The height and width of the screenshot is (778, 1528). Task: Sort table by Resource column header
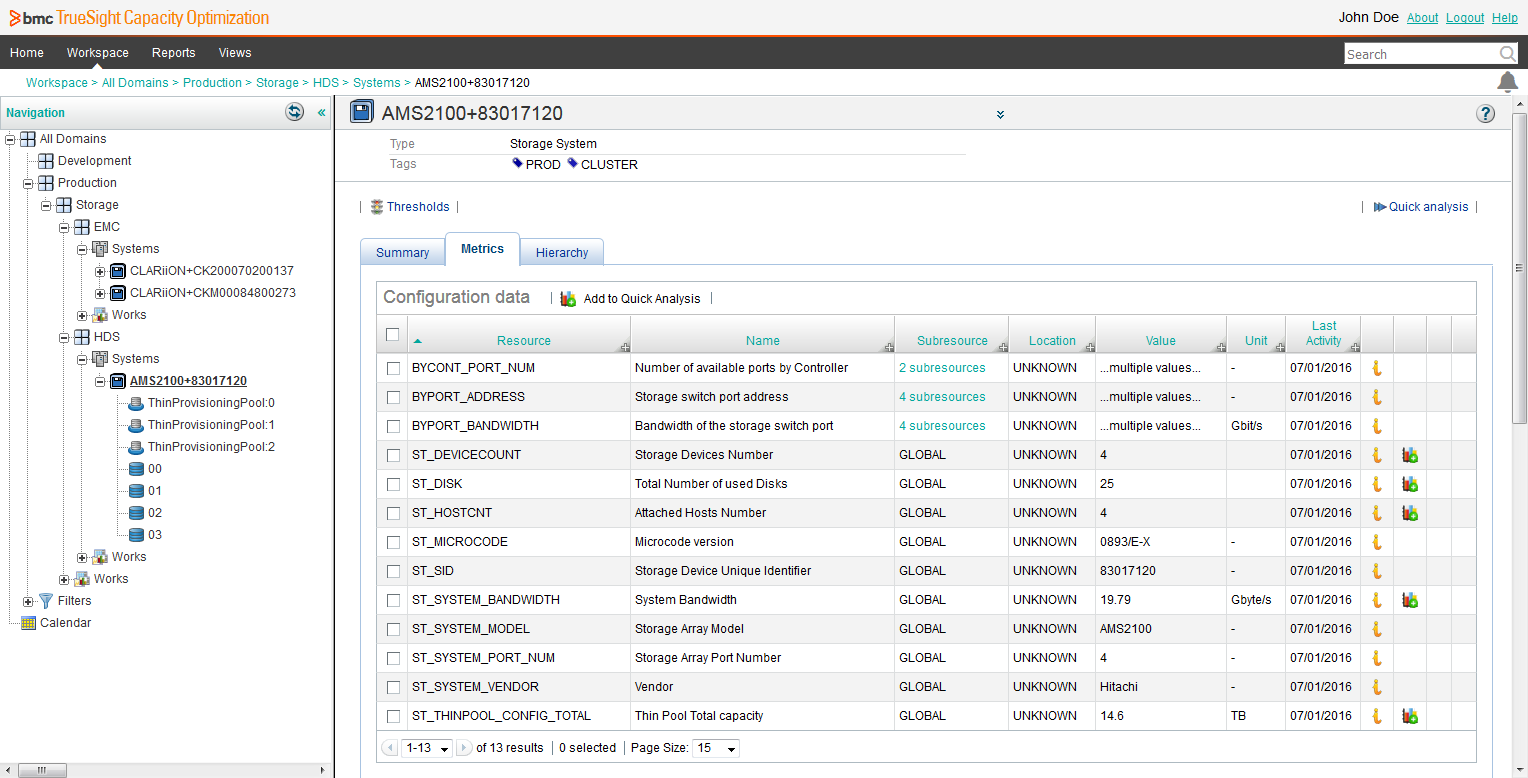click(x=523, y=341)
